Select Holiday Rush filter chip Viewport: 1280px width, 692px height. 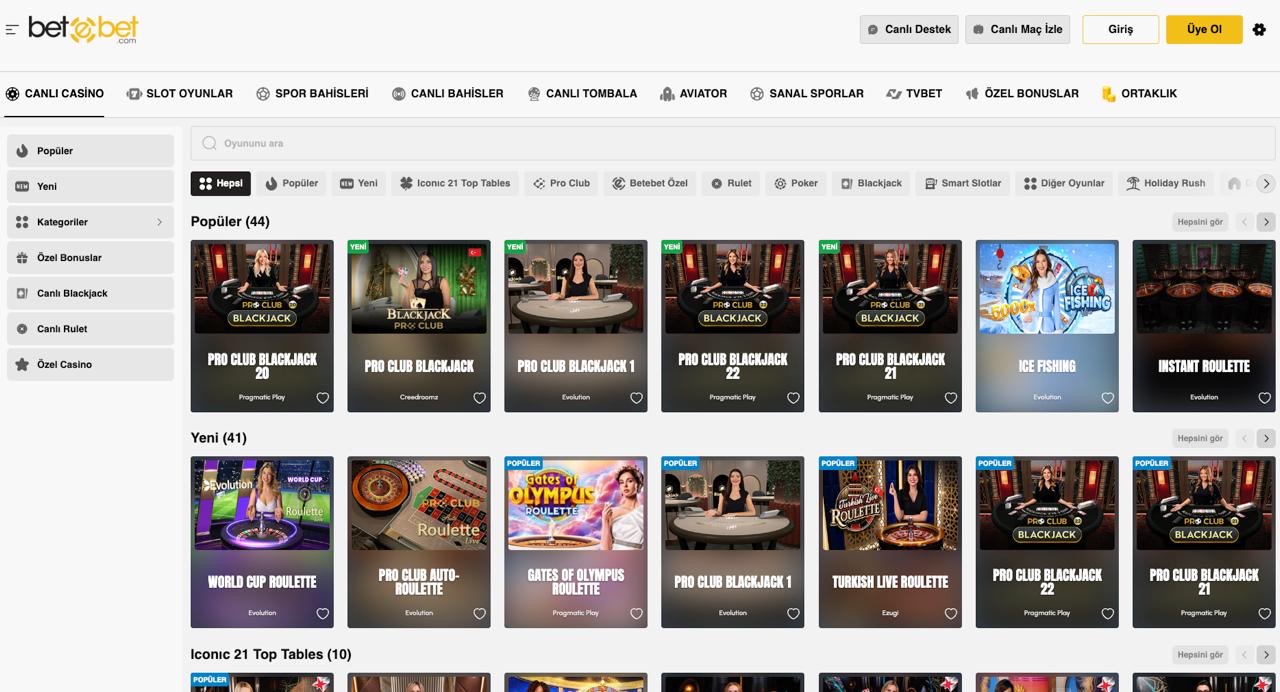click(x=1166, y=184)
